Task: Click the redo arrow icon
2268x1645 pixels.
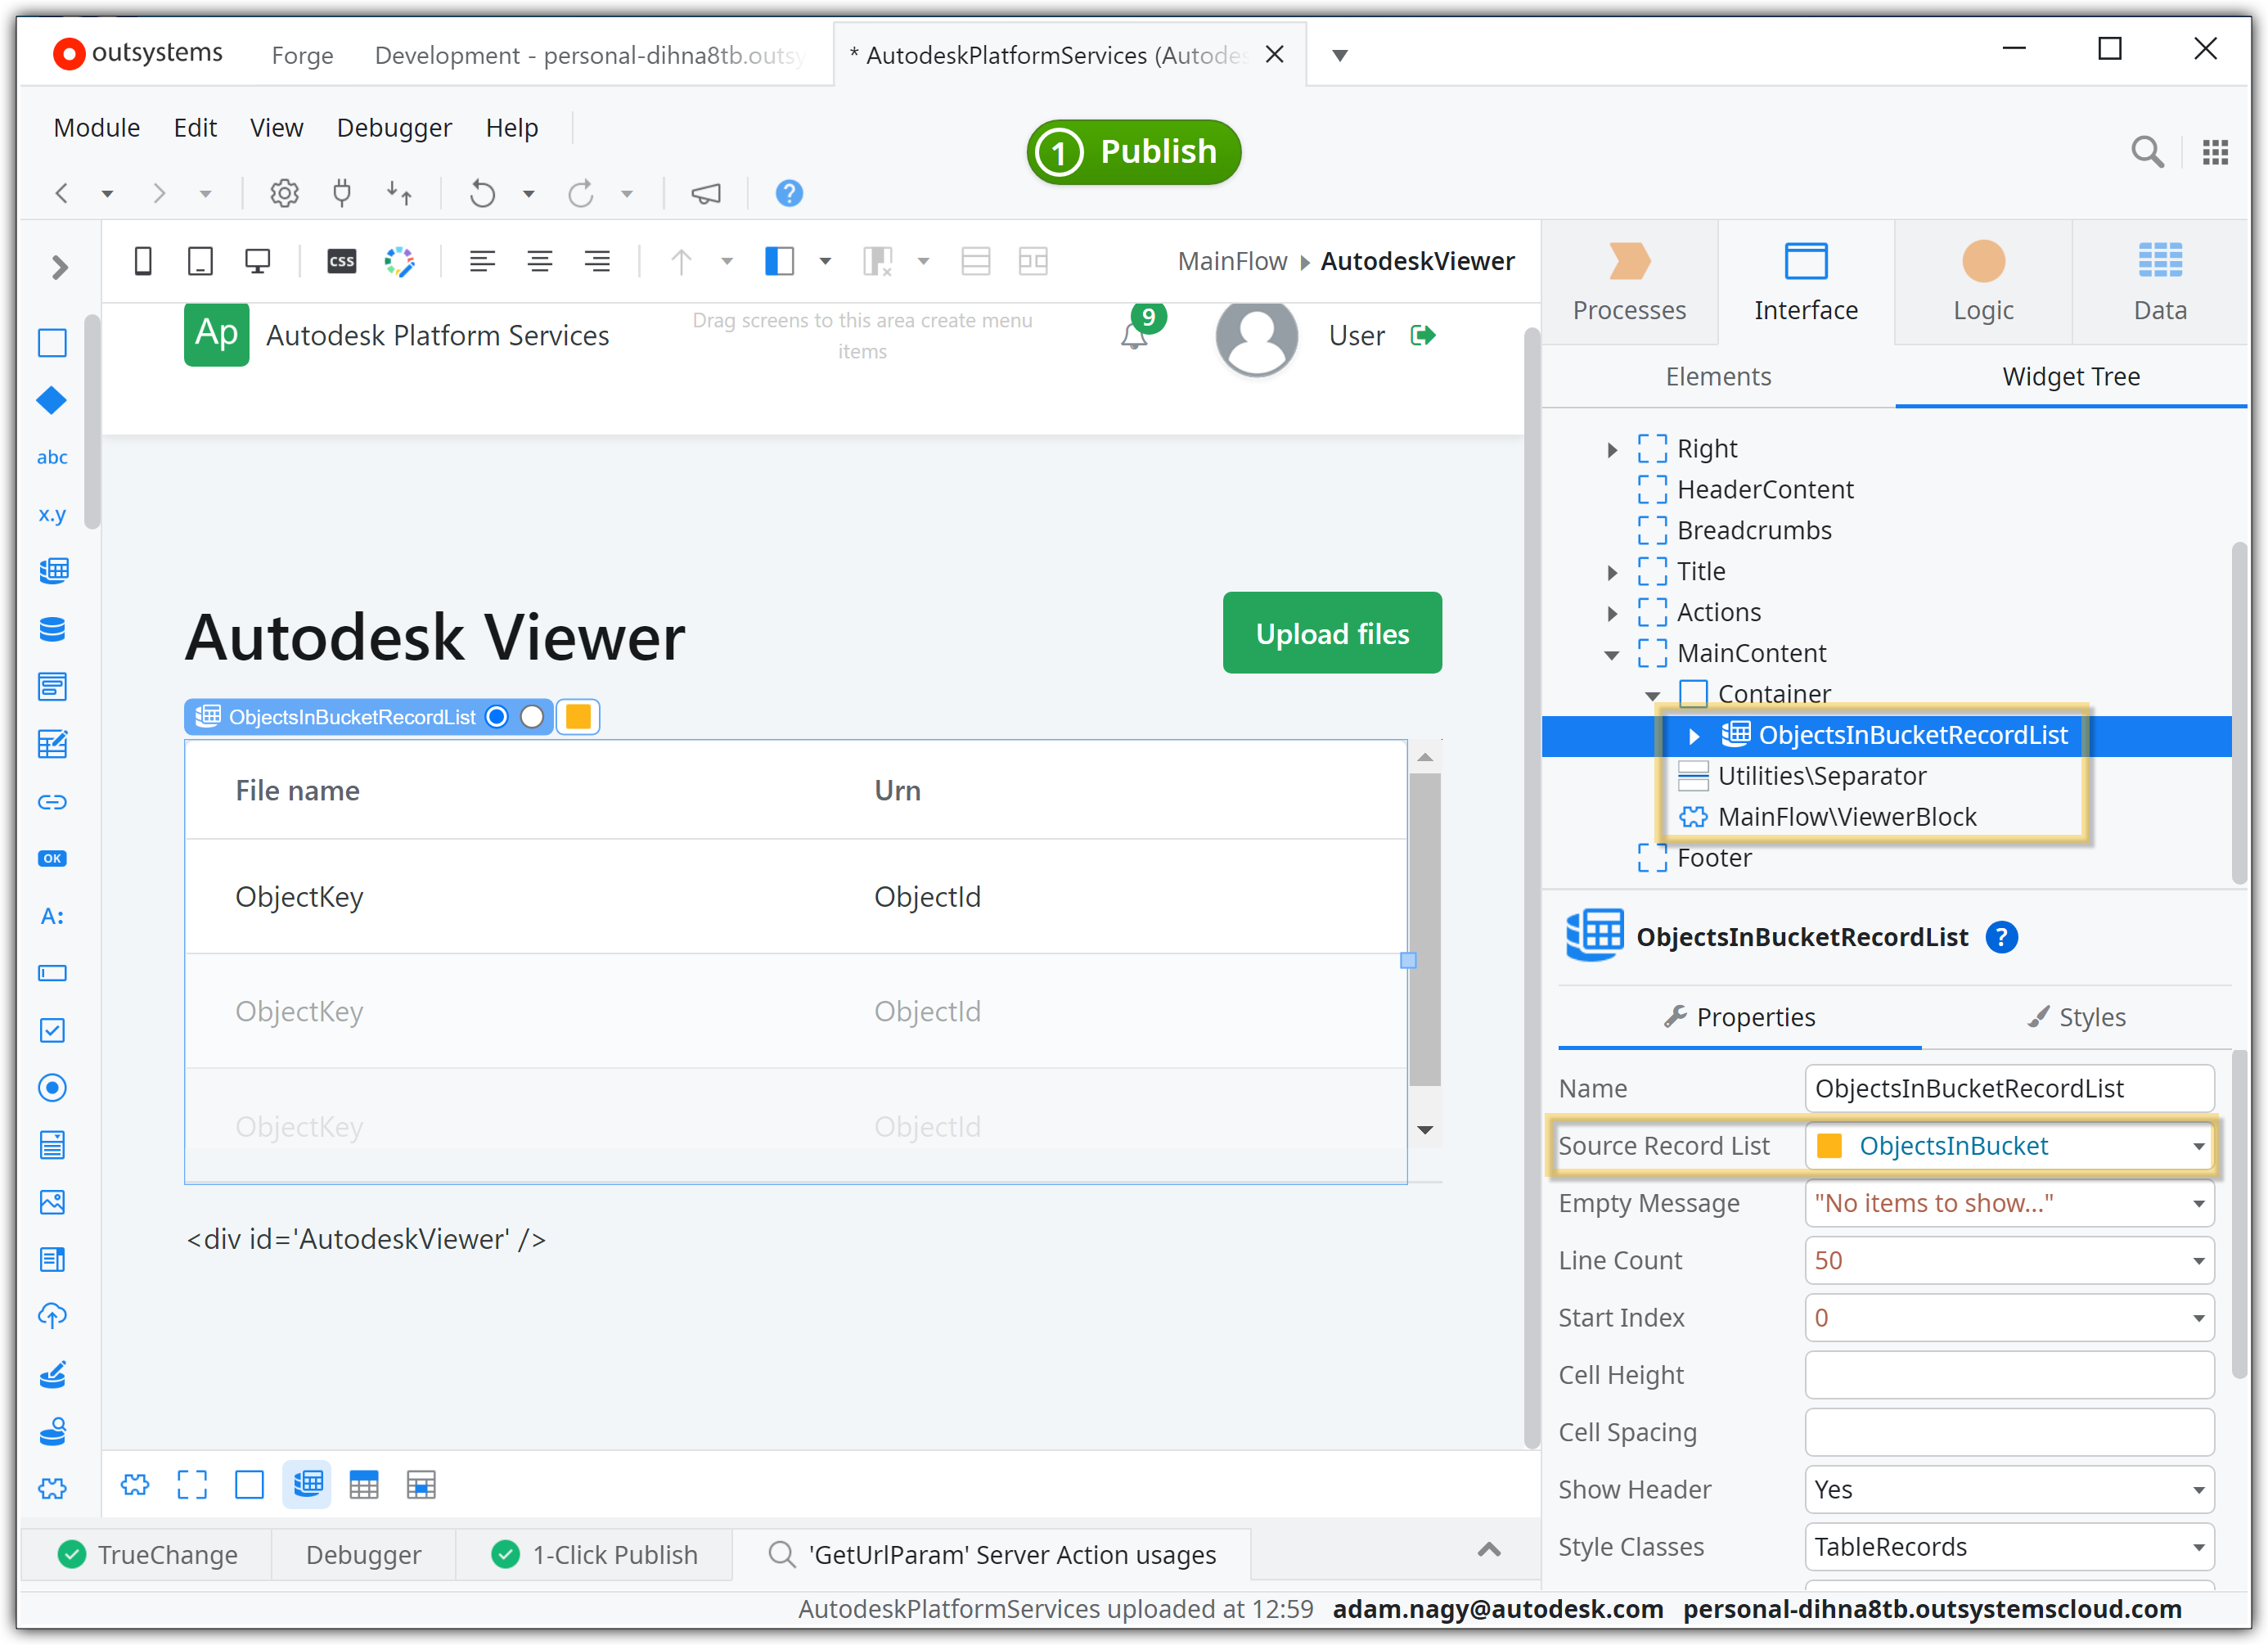Action: [x=581, y=193]
